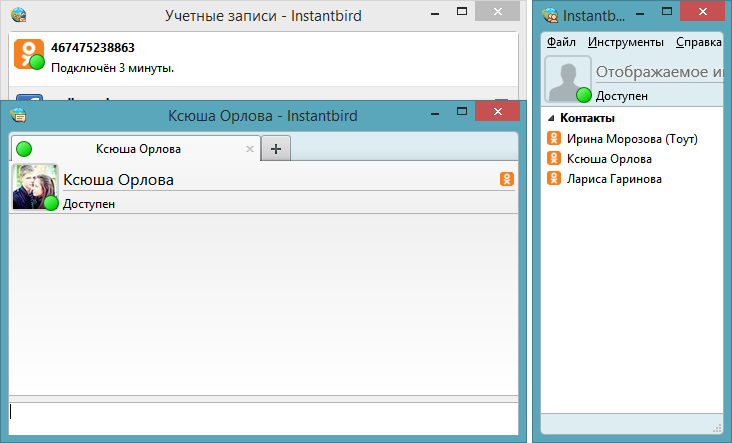The height and width of the screenshot is (443, 732).
Task: Click Instantbird icon in Accounts window title bar
Action: pos(19,15)
